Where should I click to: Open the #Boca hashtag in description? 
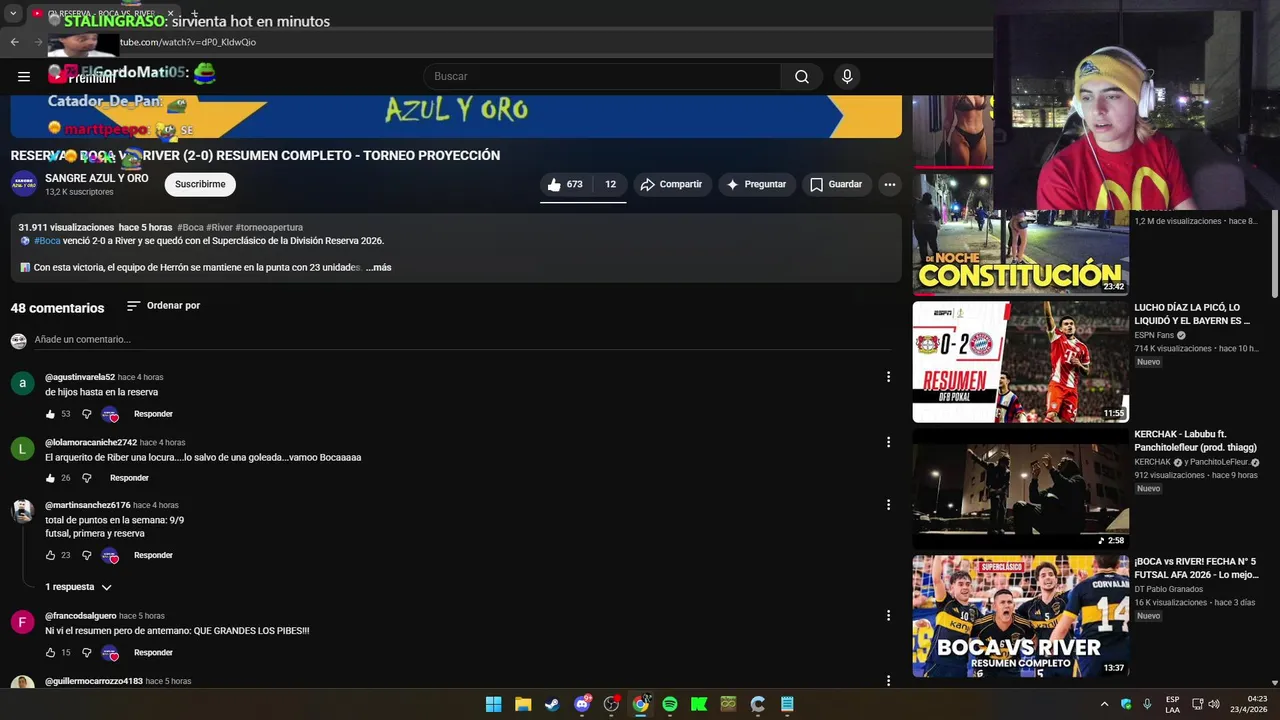pos(47,240)
